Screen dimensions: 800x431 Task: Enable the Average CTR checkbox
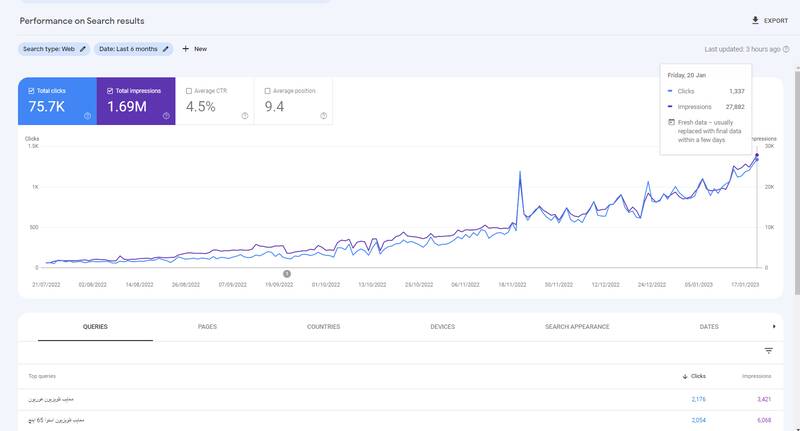[188, 91]
